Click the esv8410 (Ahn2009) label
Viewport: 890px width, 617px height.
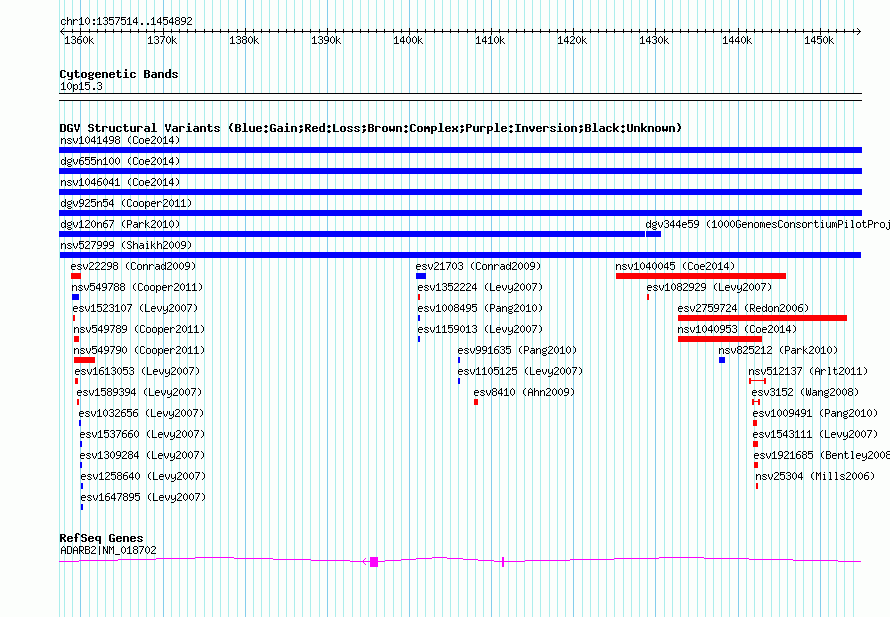tap(524, 392)
